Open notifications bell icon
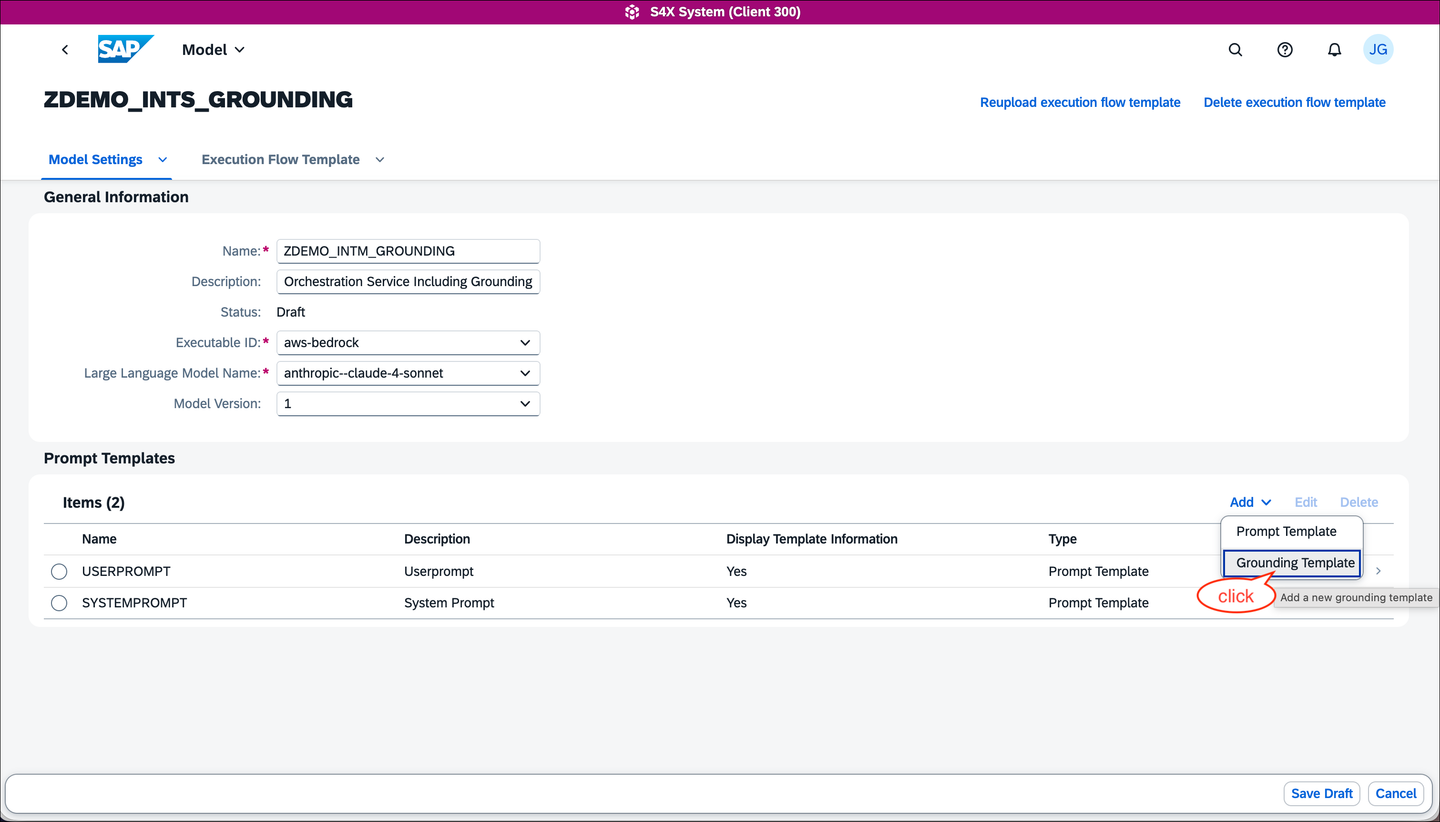 pyautogui.click(x=1334, y=50)
